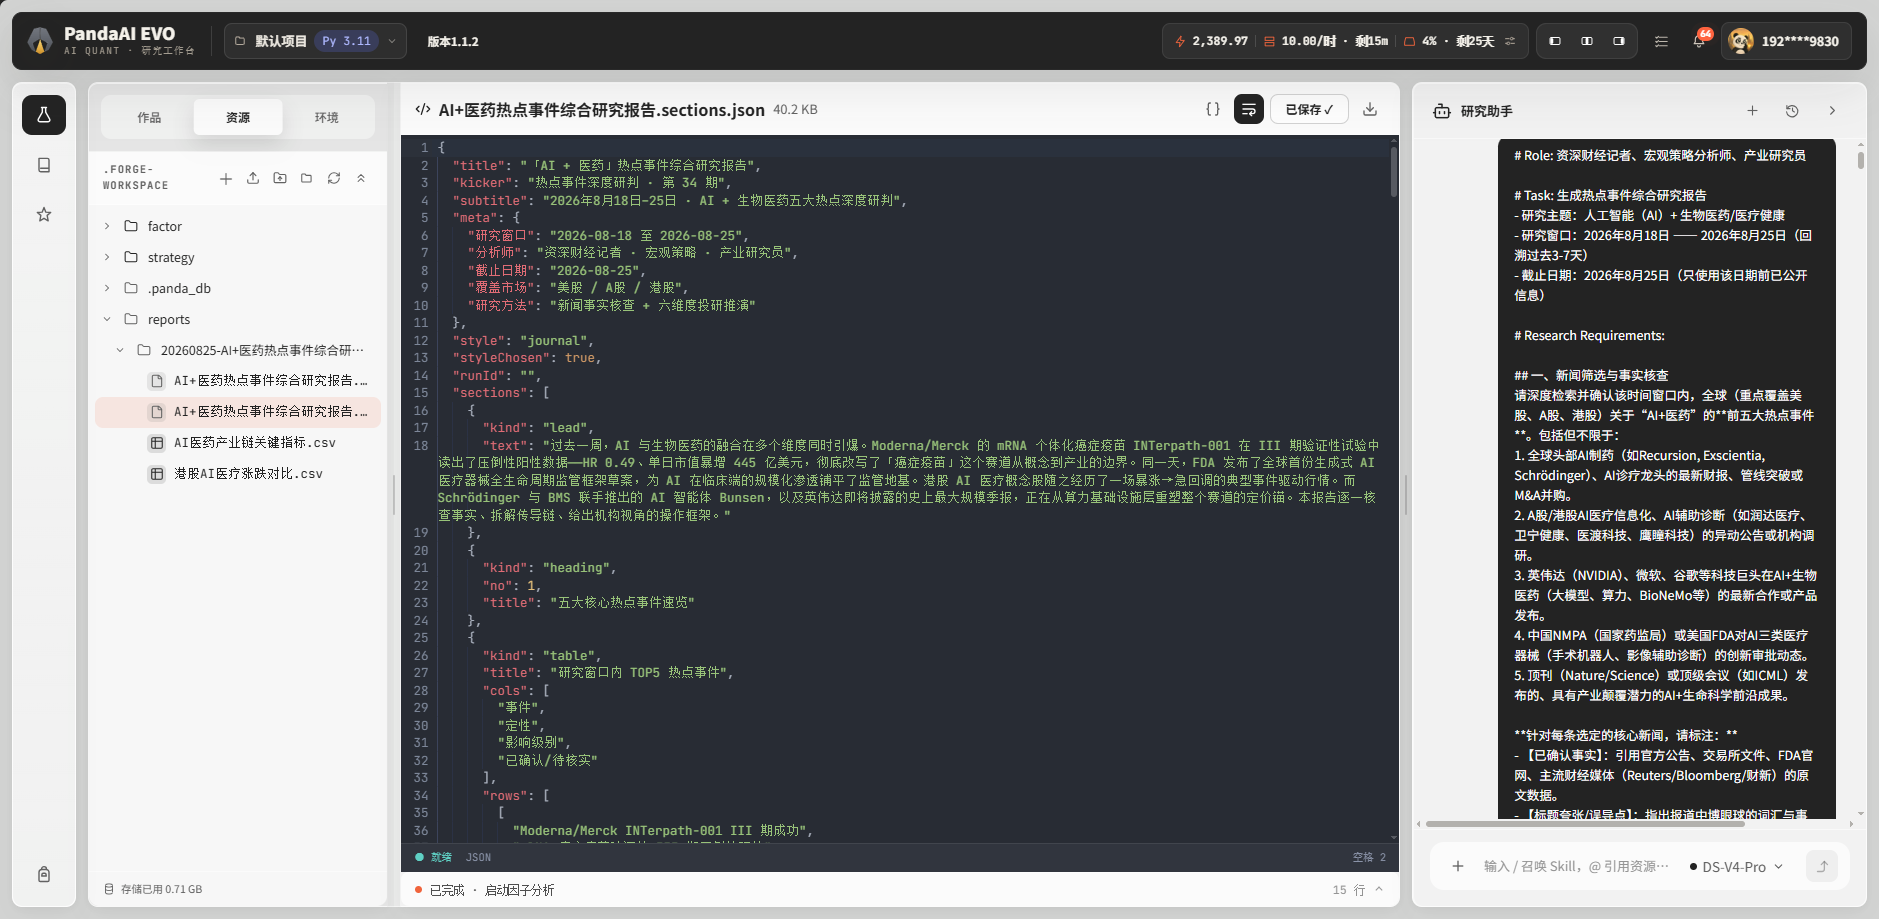The width and height of the screenshot is (1879, 919).
Task: Toggle word wrap in the editor
Action: [1249, 109]
